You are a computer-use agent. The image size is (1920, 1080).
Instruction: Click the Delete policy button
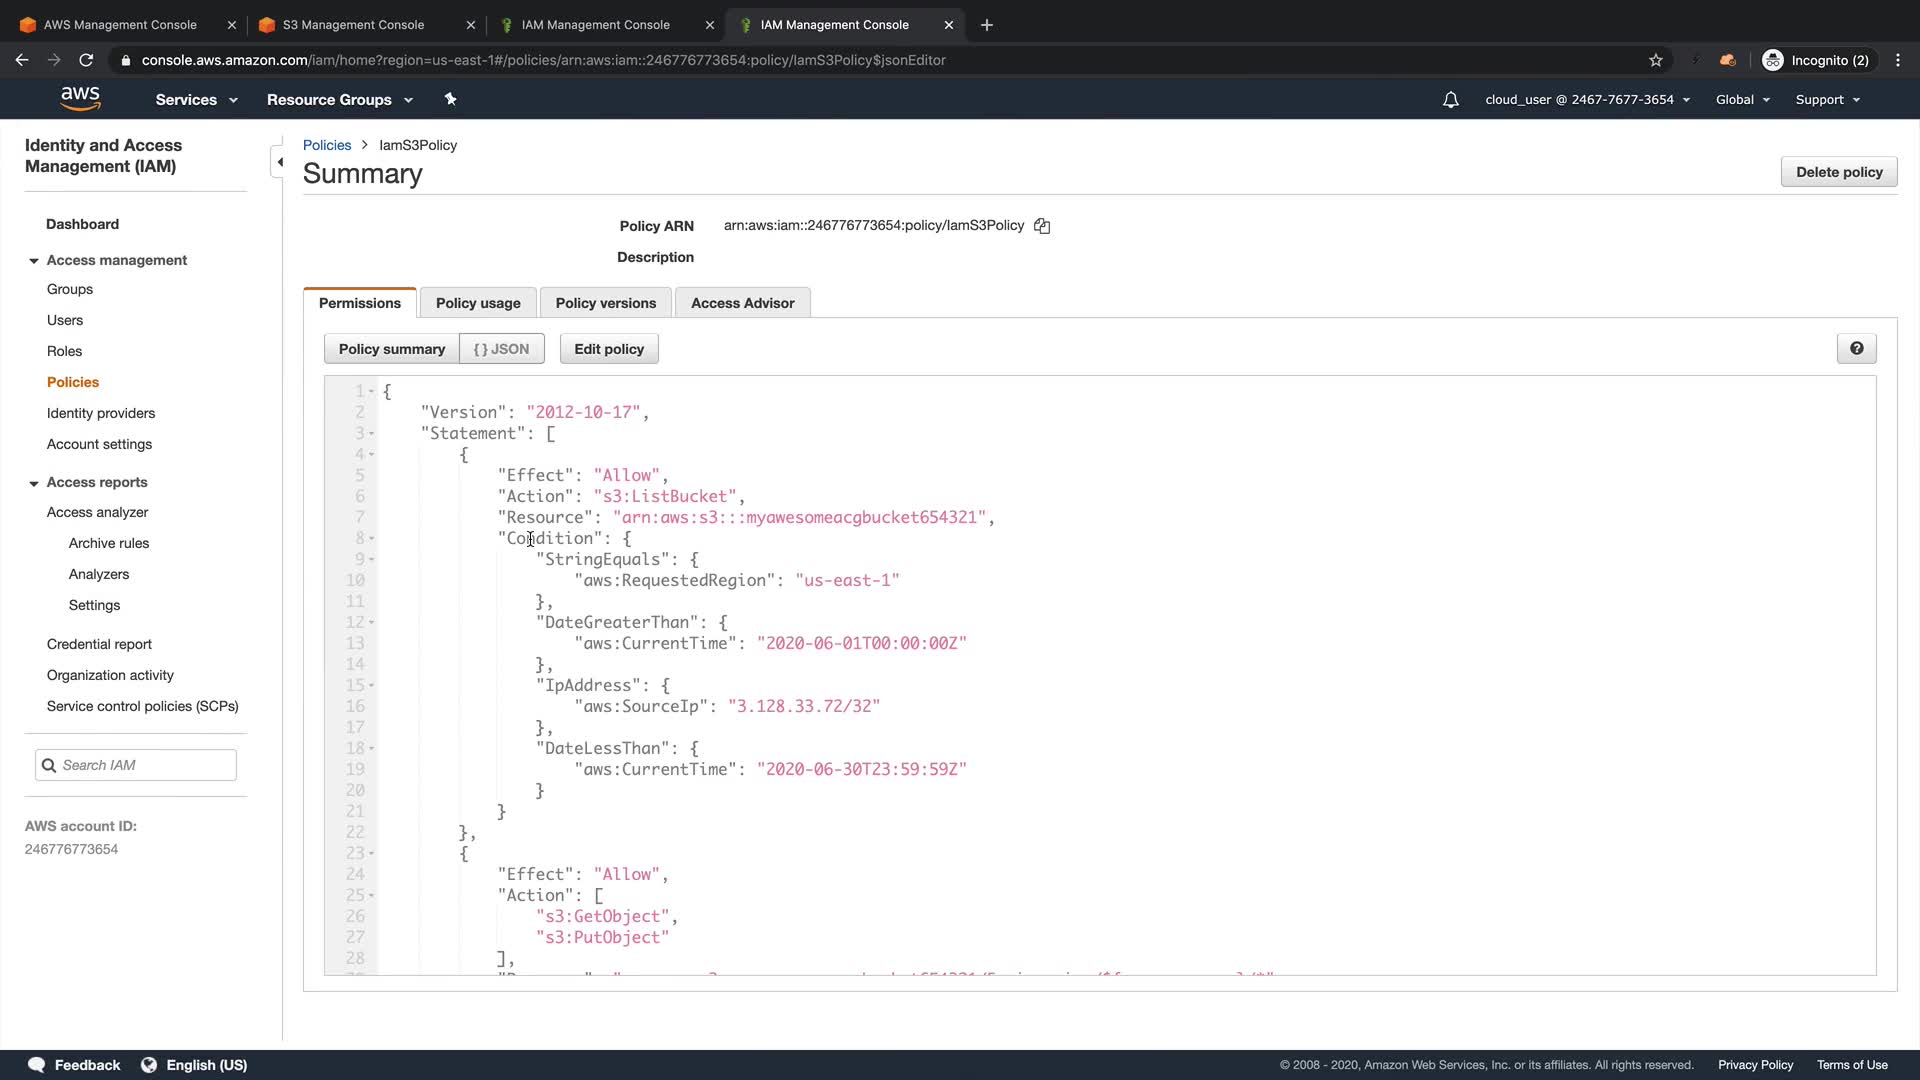point(1838,172)
